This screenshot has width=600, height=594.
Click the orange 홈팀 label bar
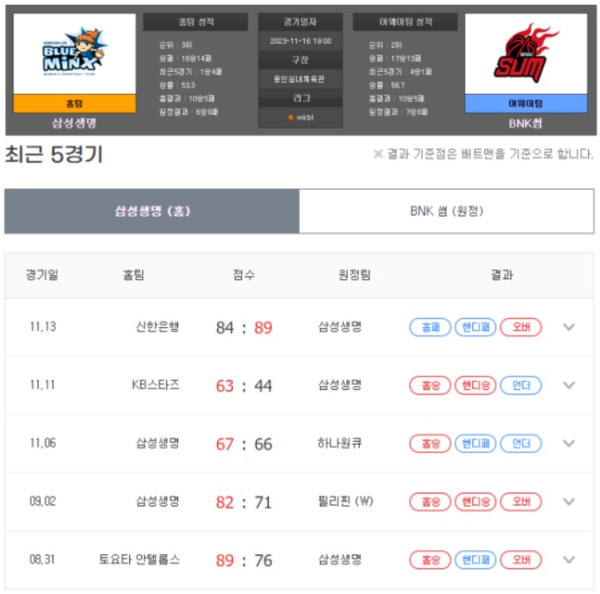(x=75, y=103)
